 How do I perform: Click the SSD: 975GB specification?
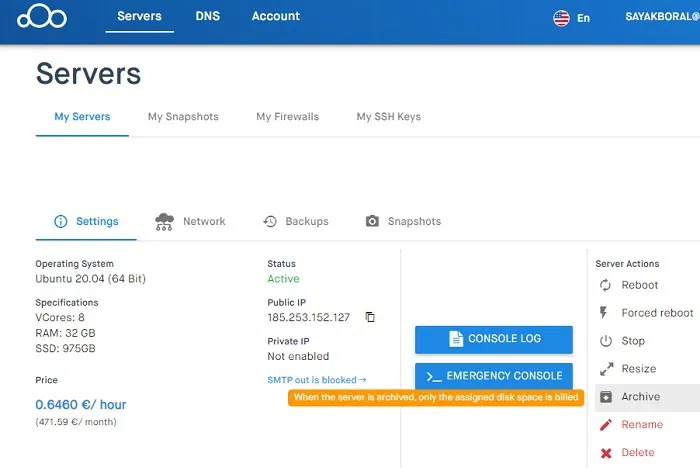(65, 348)
